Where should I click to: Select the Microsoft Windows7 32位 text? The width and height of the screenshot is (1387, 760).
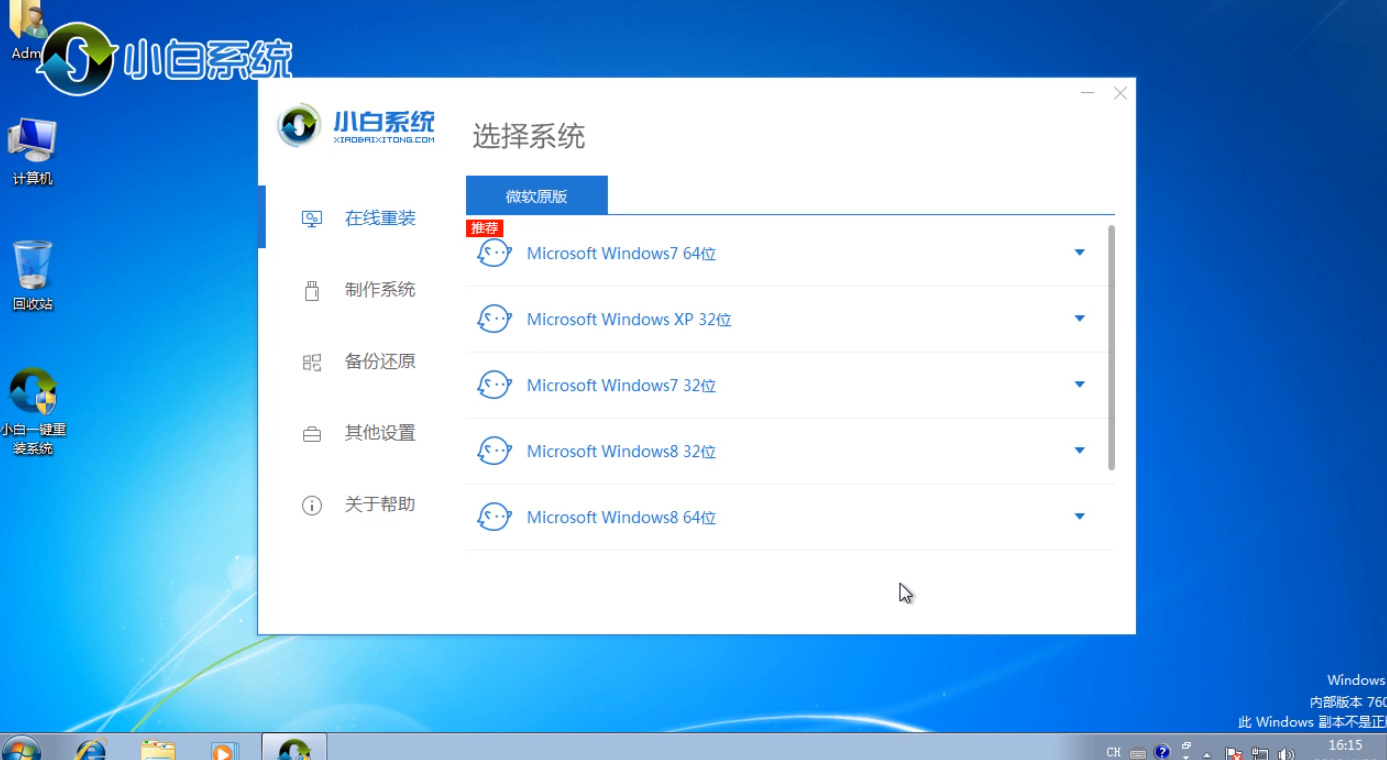621,386
